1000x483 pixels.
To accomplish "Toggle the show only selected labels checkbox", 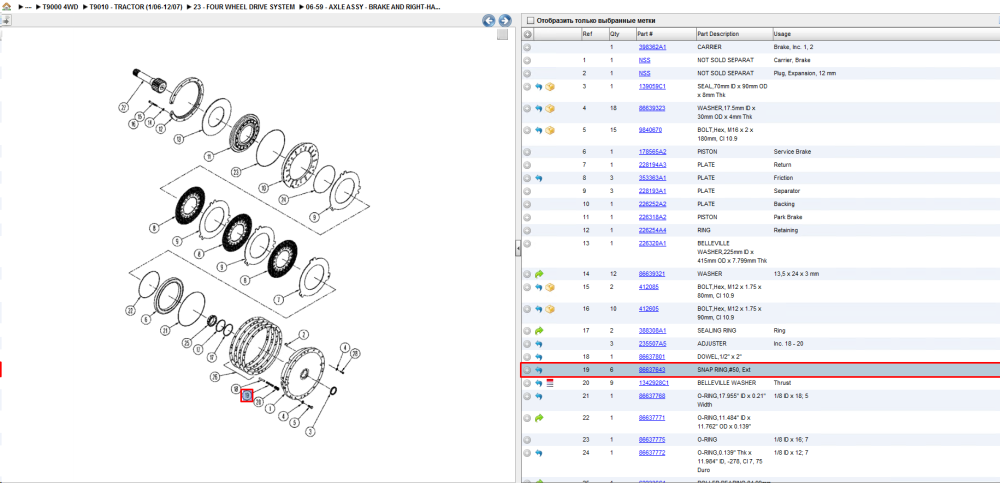I will tap(529, 20).
